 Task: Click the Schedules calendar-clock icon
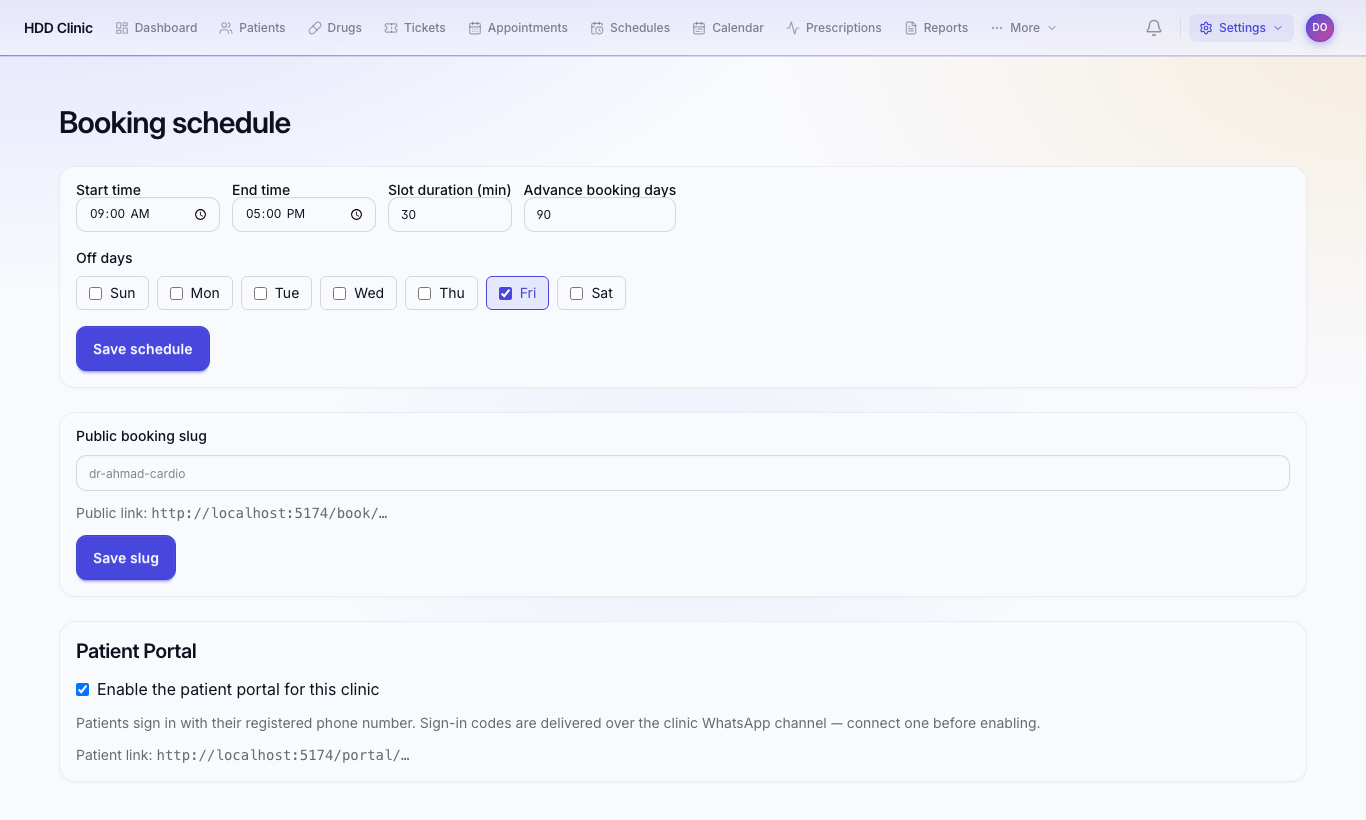point(597,28)
